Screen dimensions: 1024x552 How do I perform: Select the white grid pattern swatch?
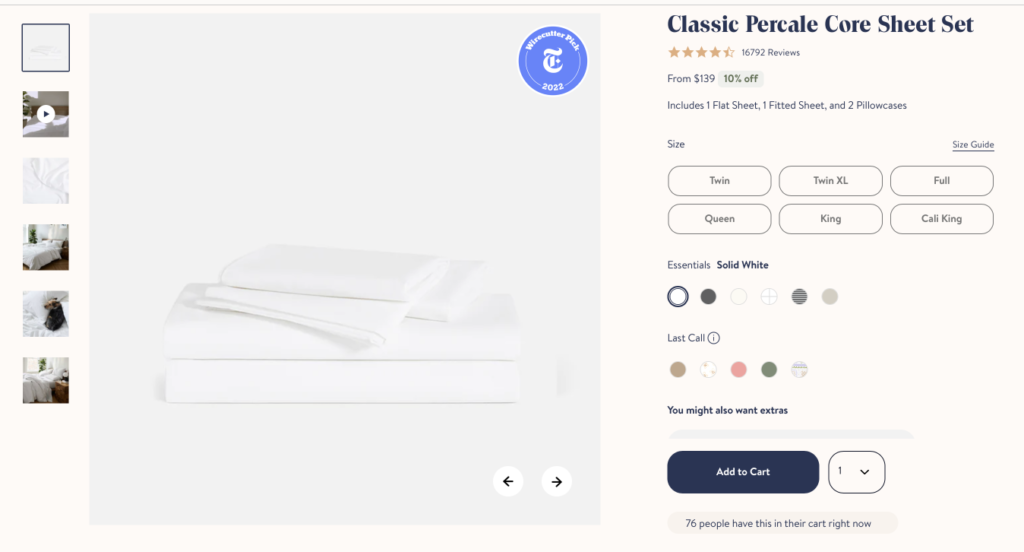(769, 296)
